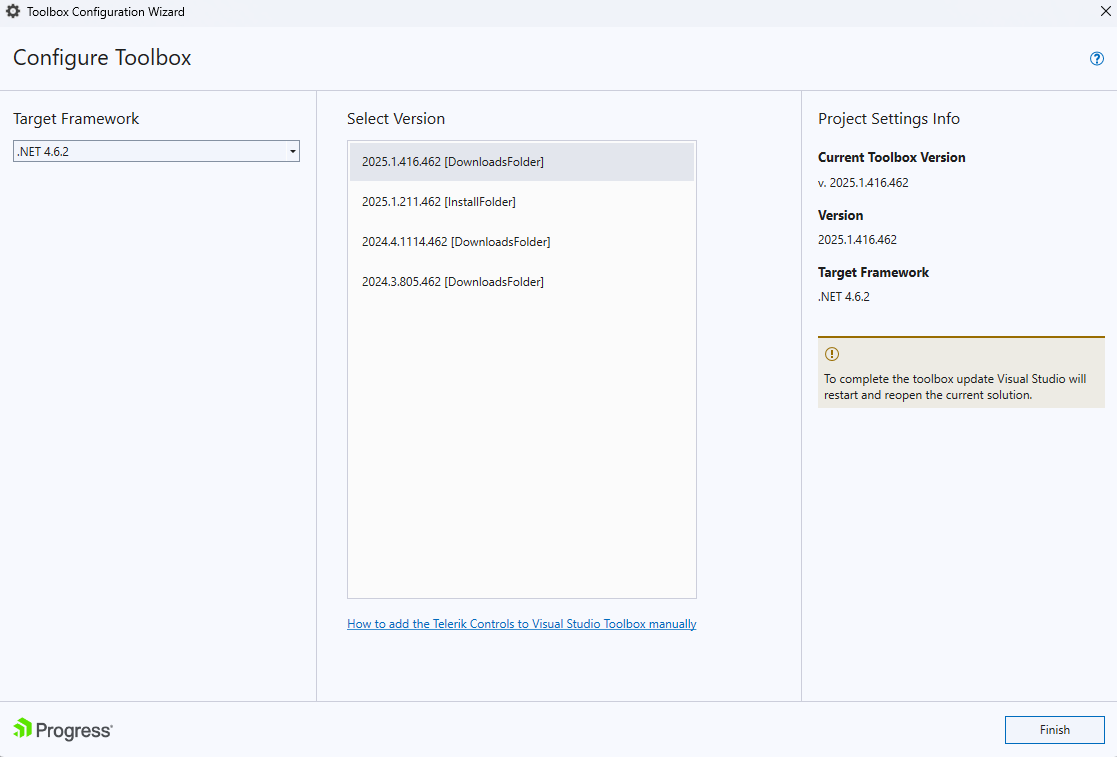Pick version 2024.3.805.462 at list bottom
Image resolution: width=1117 pixels, height=757 pixels.
453,281
